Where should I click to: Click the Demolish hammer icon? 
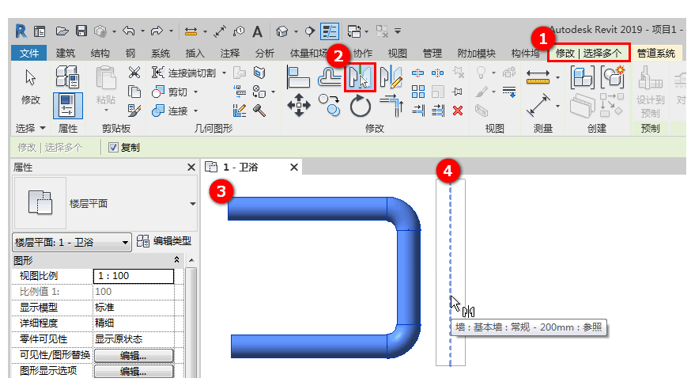coord(260,111)
